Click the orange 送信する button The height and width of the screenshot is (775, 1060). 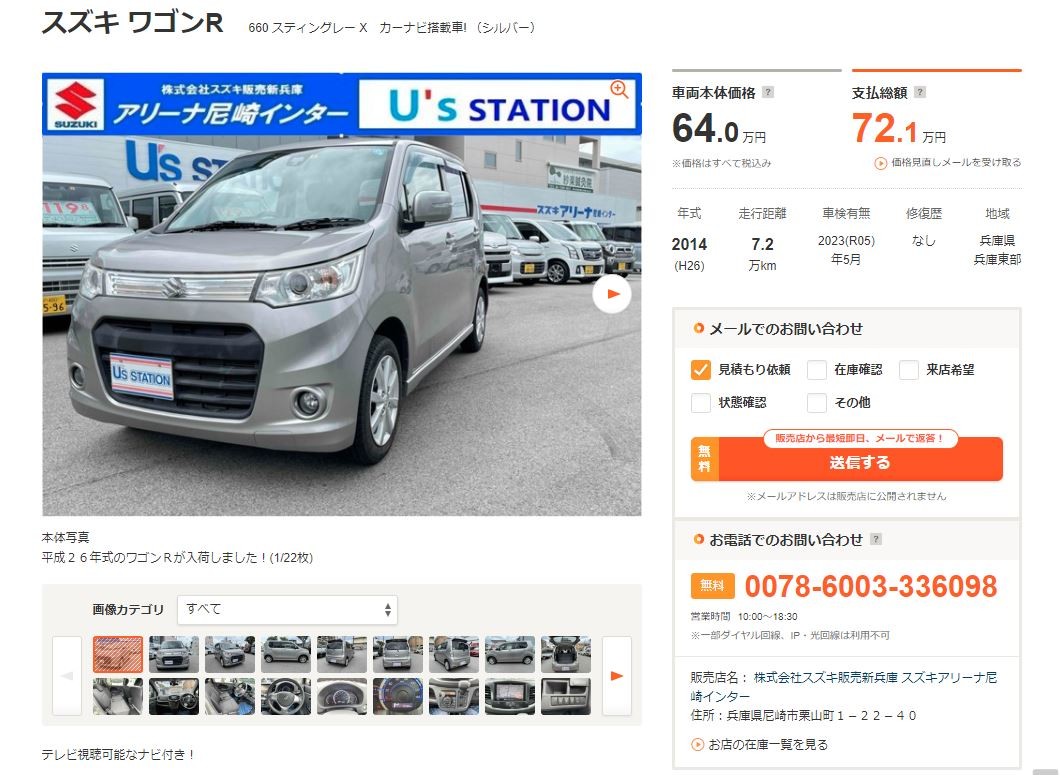(x=846, y=463)
